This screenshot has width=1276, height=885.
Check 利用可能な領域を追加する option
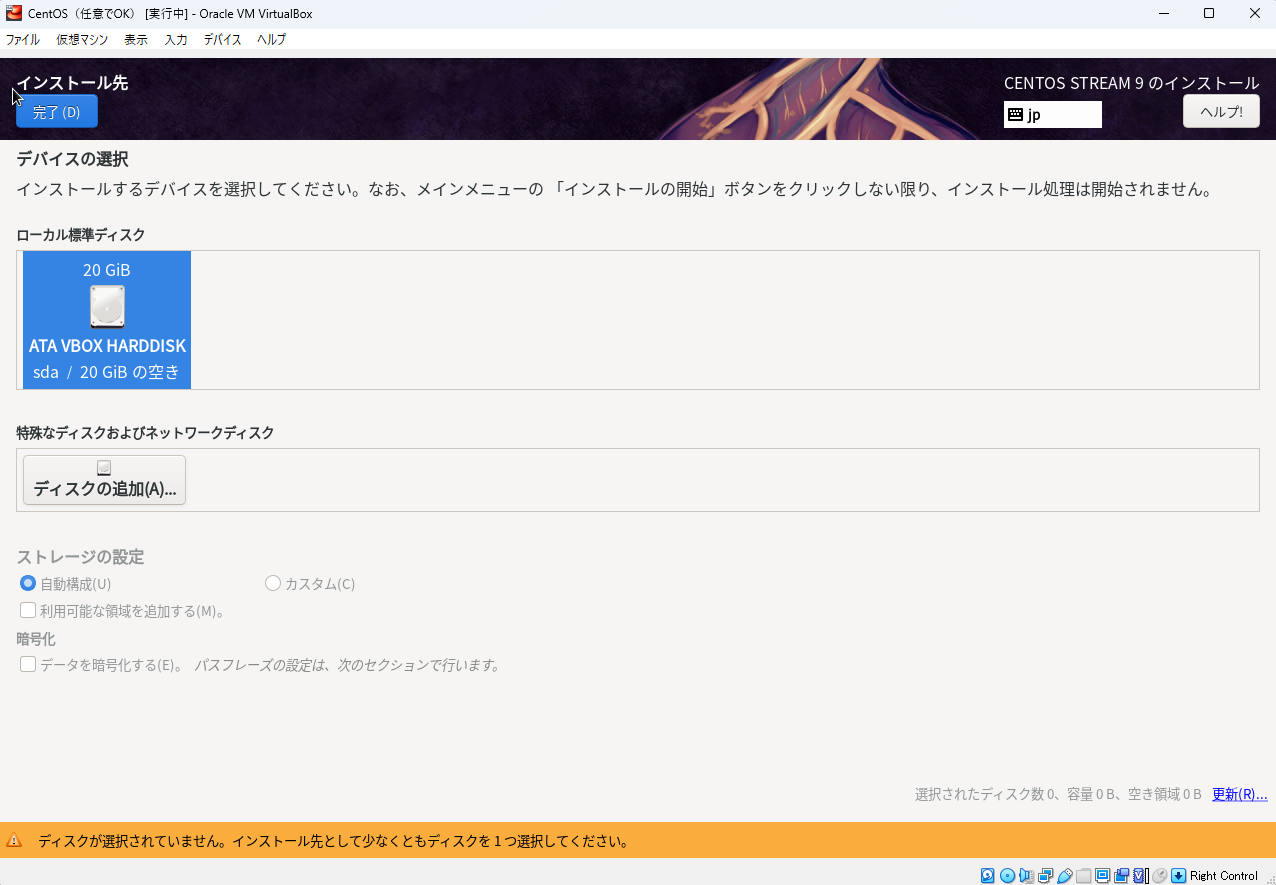(x=27, y=610)
